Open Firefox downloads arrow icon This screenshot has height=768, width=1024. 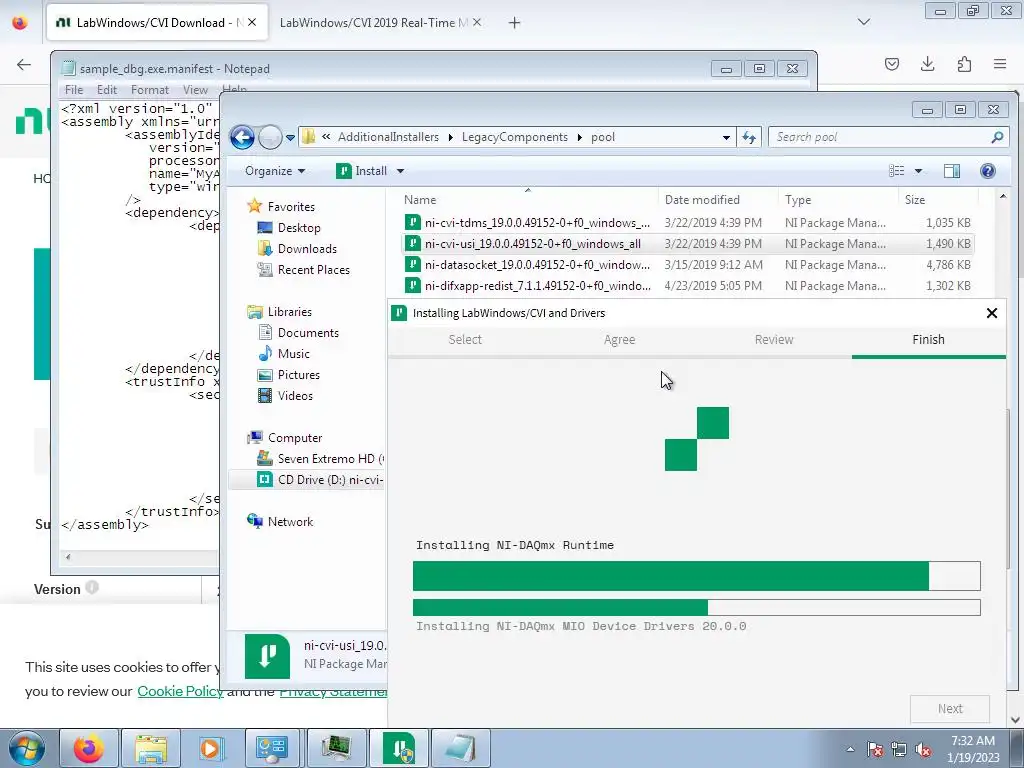click(927, 64)
